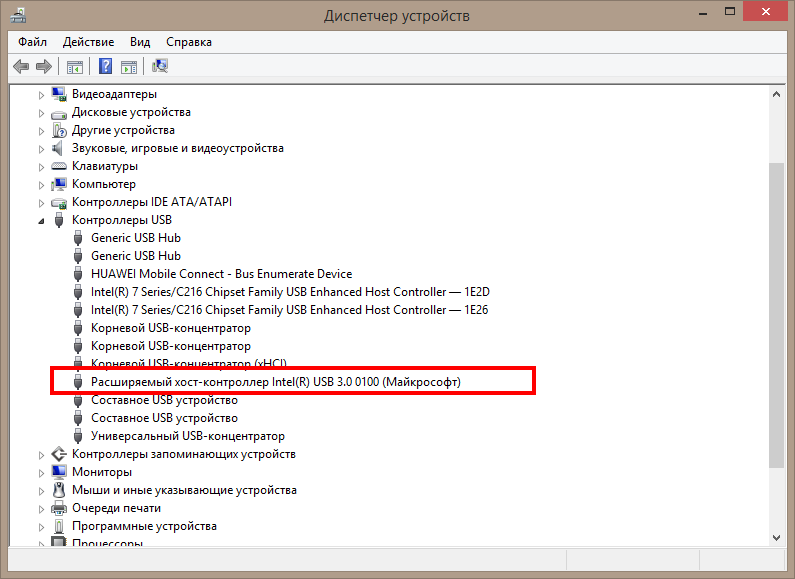Select Универсальный USB-концентратор

click(x=188, y=436)
